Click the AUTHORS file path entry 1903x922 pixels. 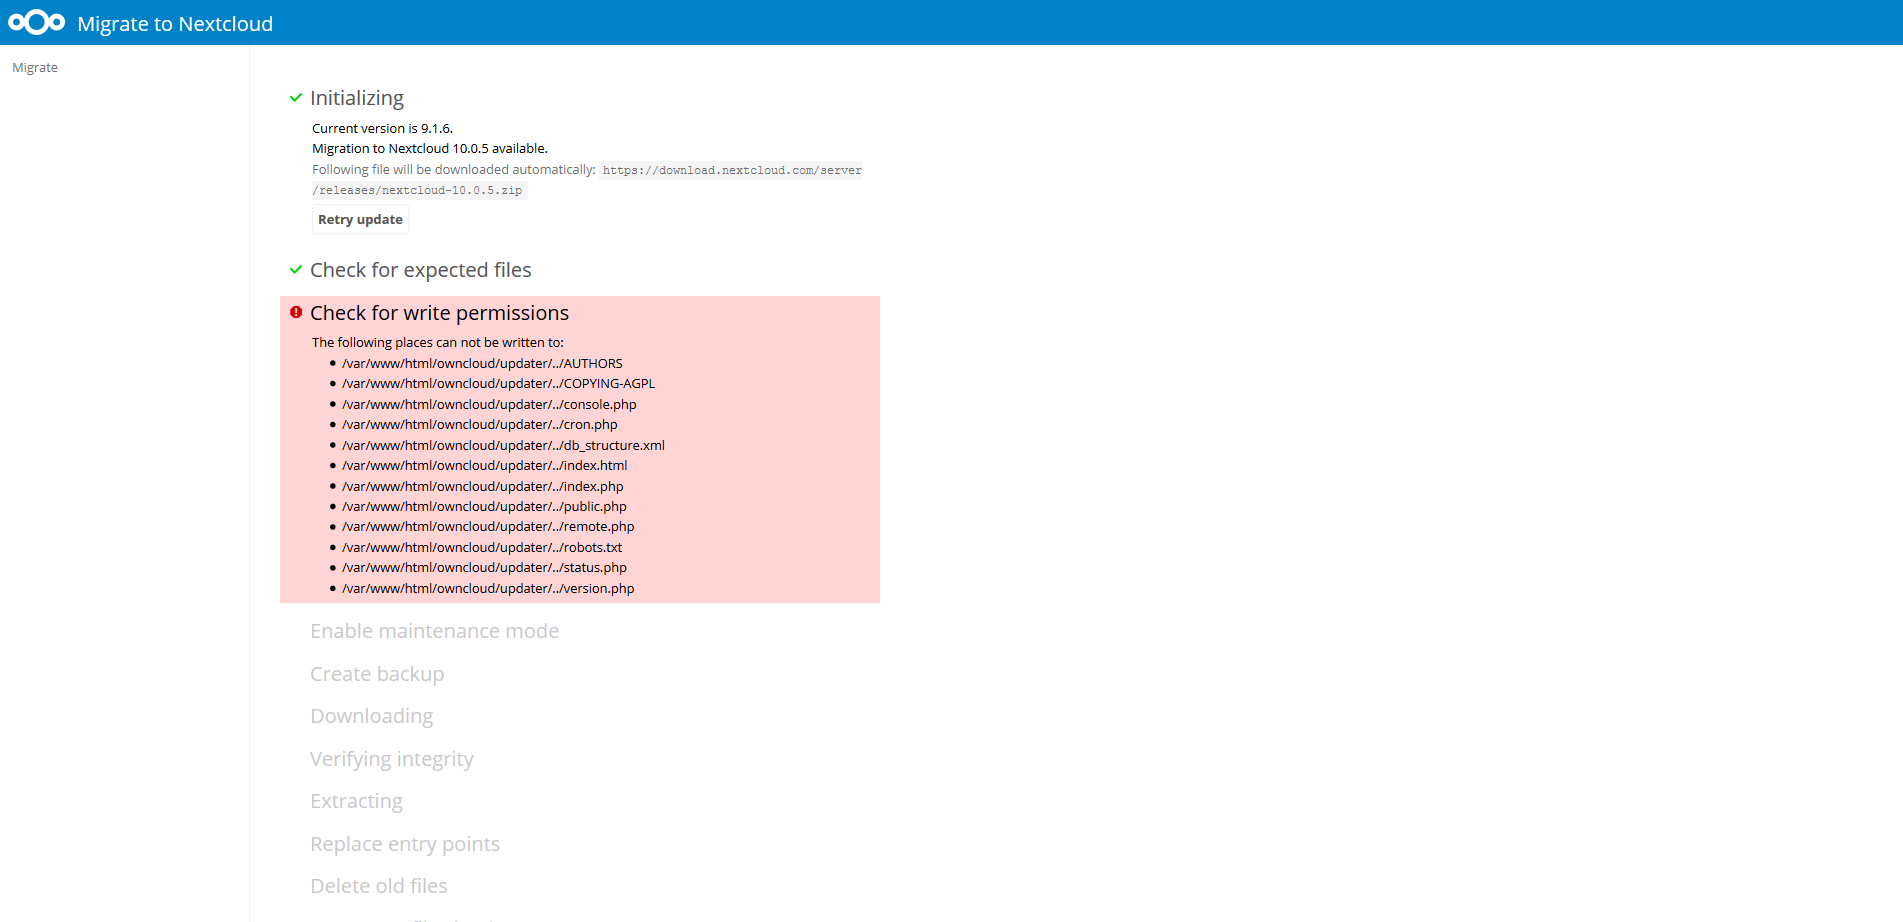pos(482,363)
